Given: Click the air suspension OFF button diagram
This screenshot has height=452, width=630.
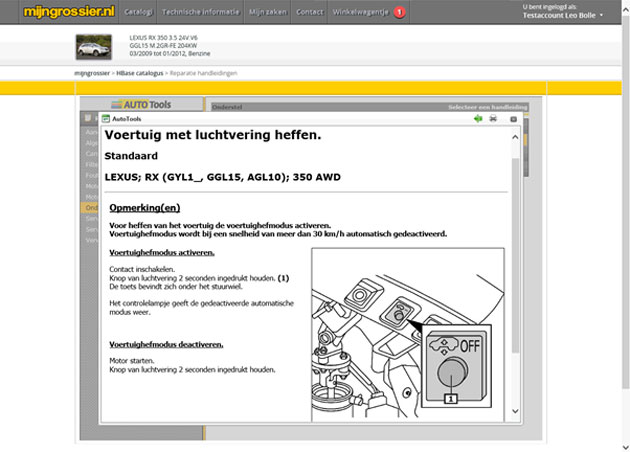Looking at the screenshot, I should (456, 364).
